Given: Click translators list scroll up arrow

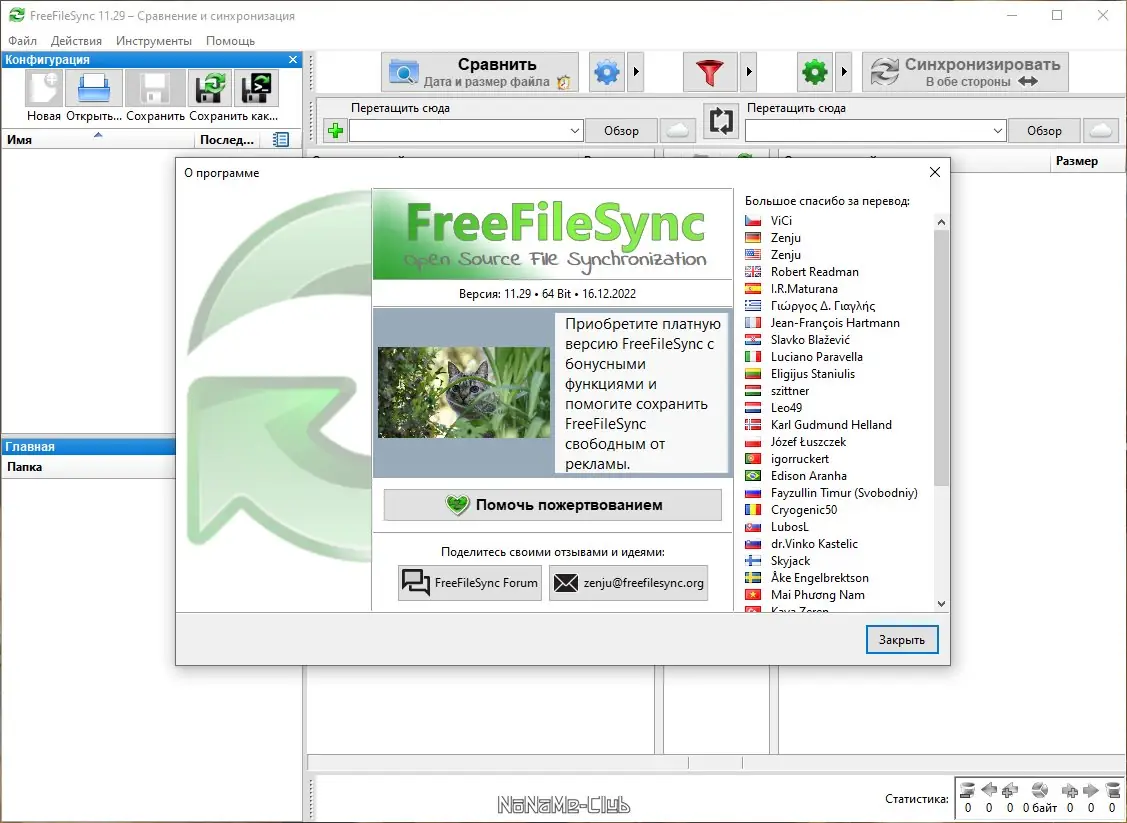Looking at the screenshot, I should point(941,222).
